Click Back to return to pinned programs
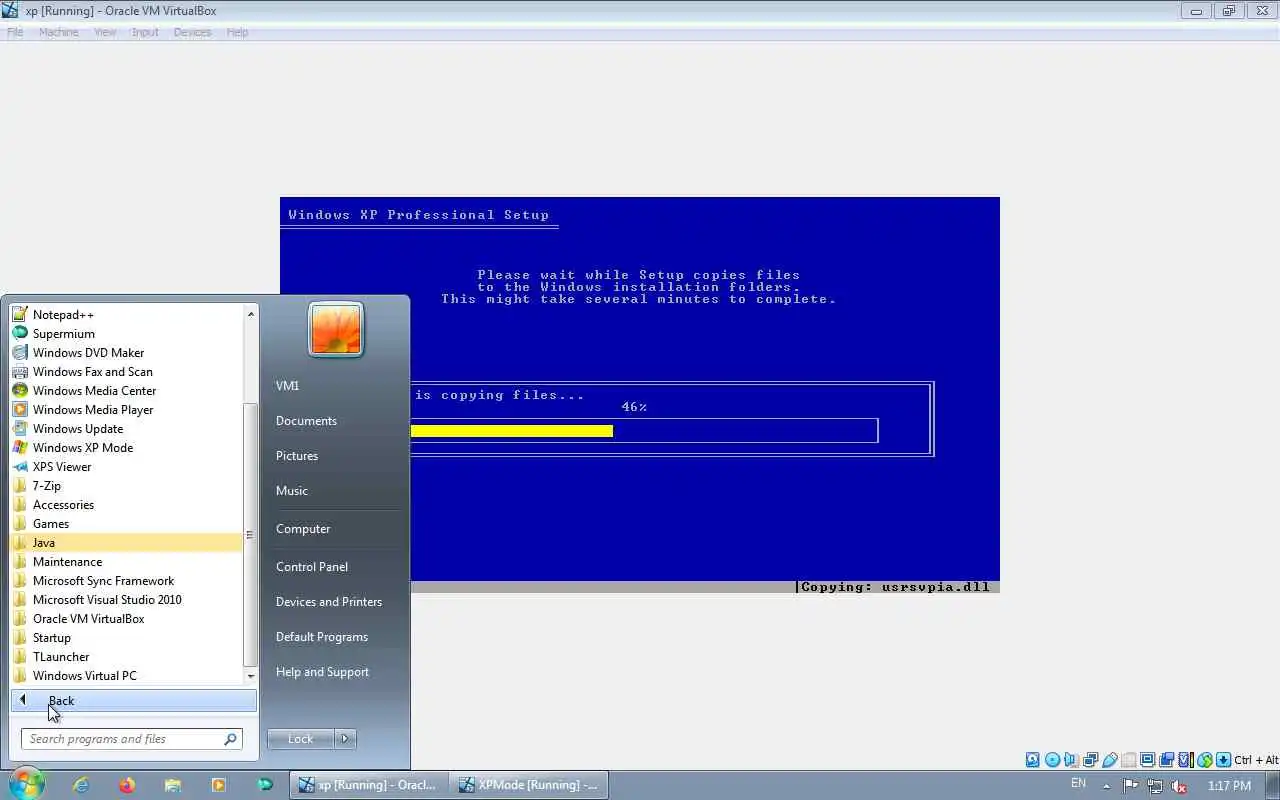 tap(134, 700)
